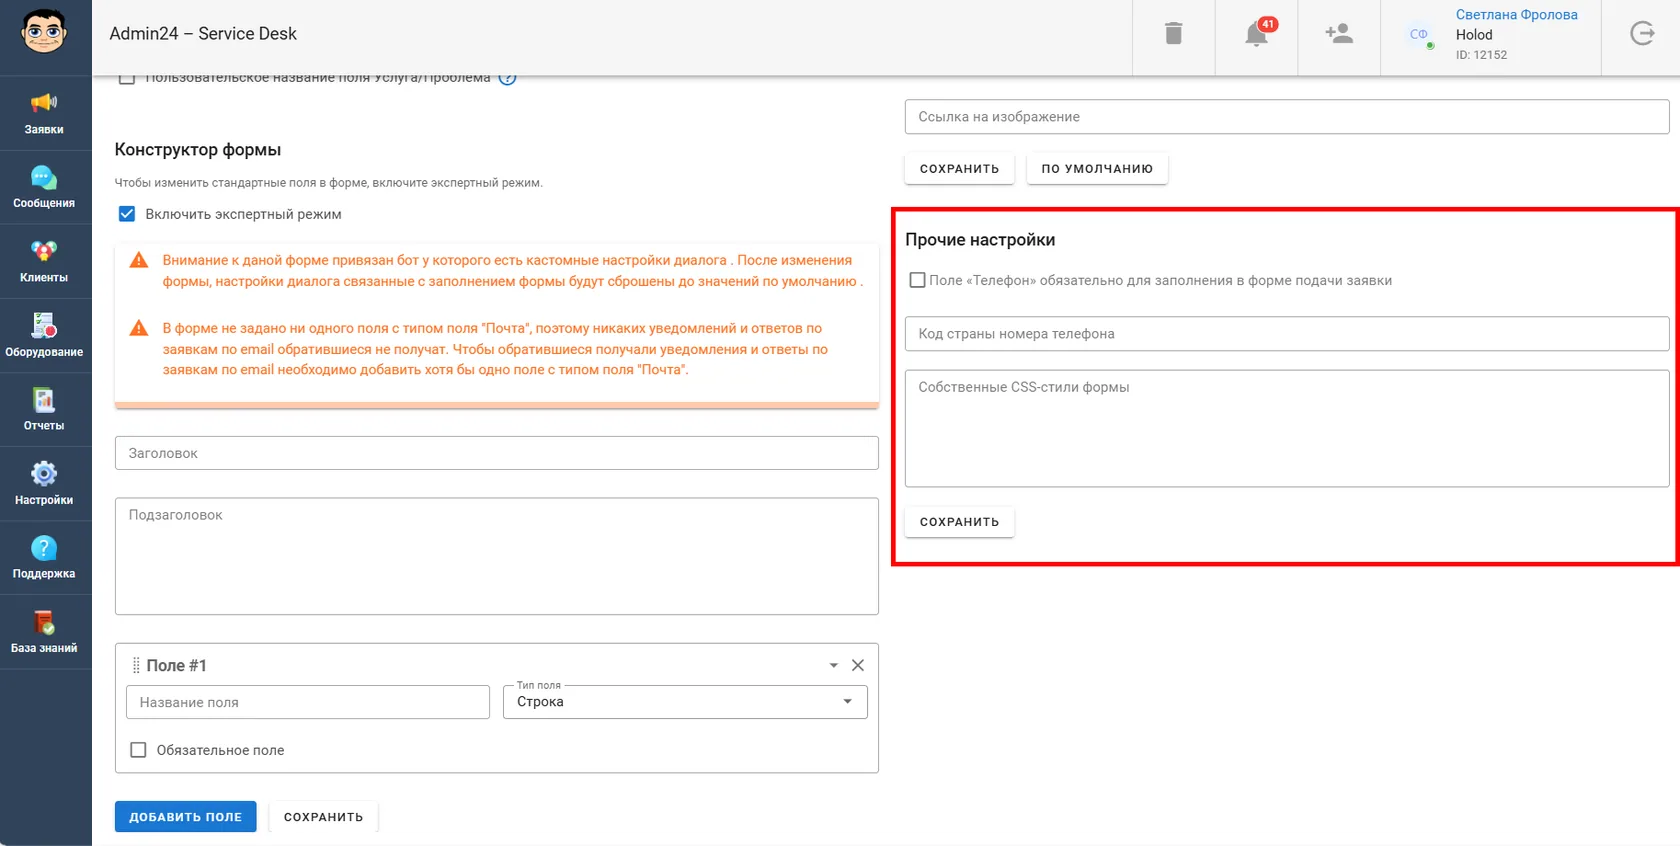This screenshot has height=846, width=1680.
Task: Open the Тип поля dropdown showing Строка
Action: tap(685, 702)
